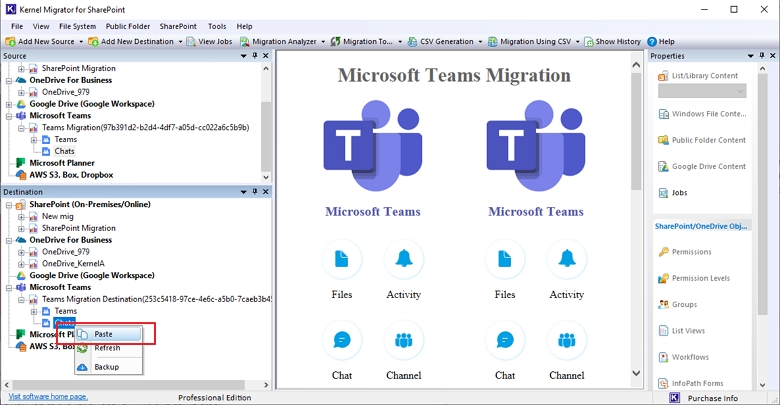The image size is (780, 405).
Task: Close the Properties panel
Action: click(773, 56)
